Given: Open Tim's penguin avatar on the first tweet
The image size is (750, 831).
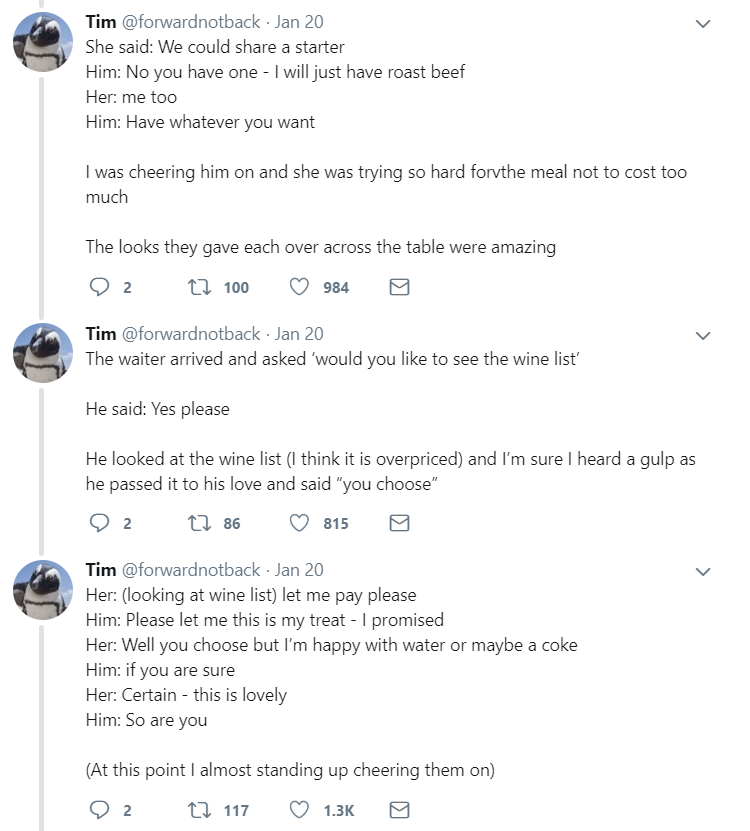Looking at the screenshot, I should click(42, 42).
